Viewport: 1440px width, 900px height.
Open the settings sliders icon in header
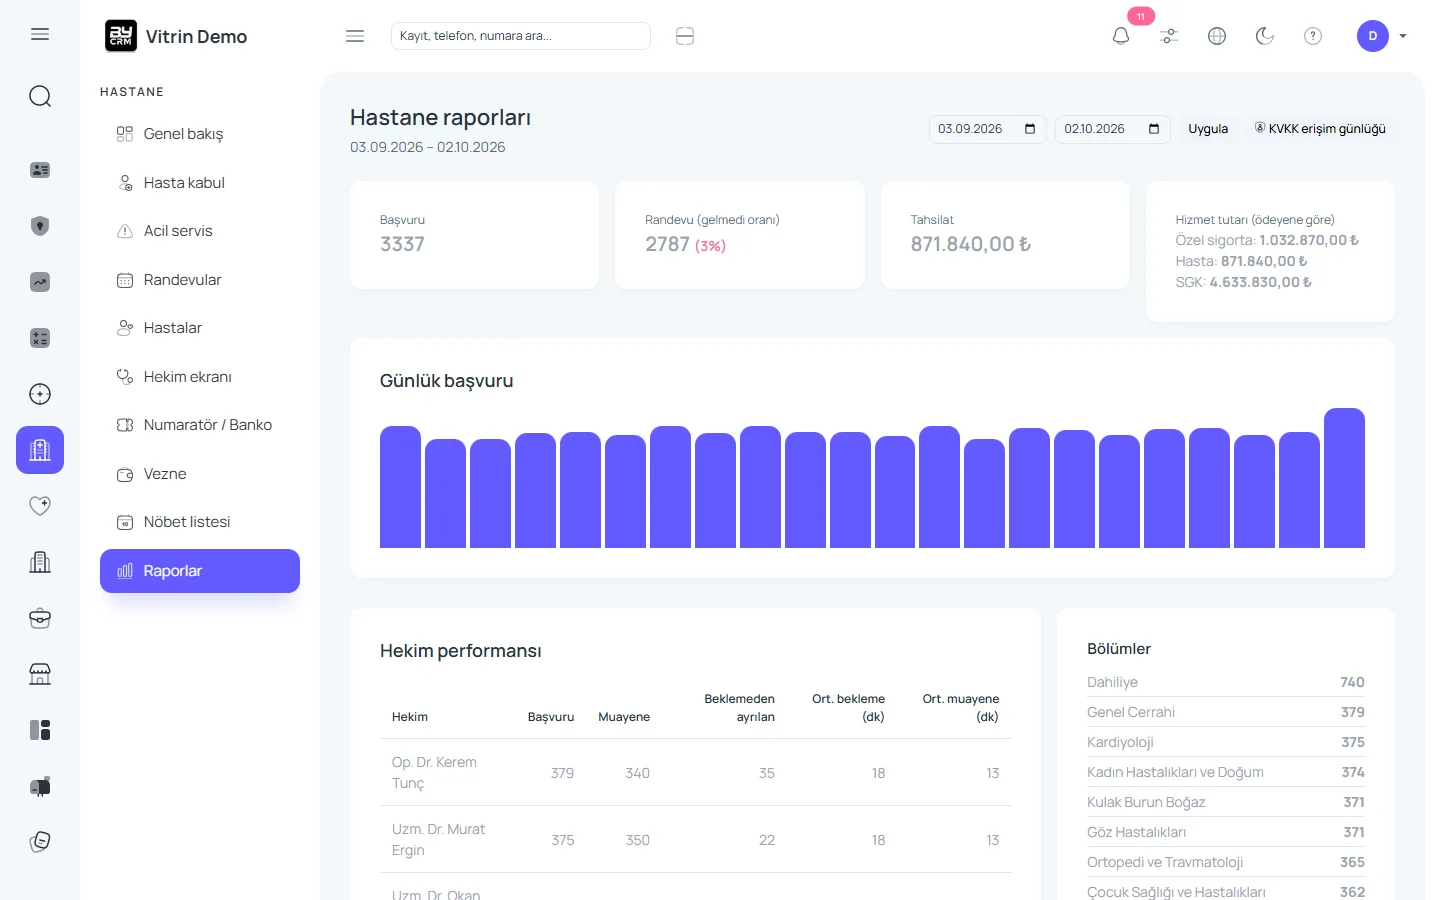pos(1169,36)
